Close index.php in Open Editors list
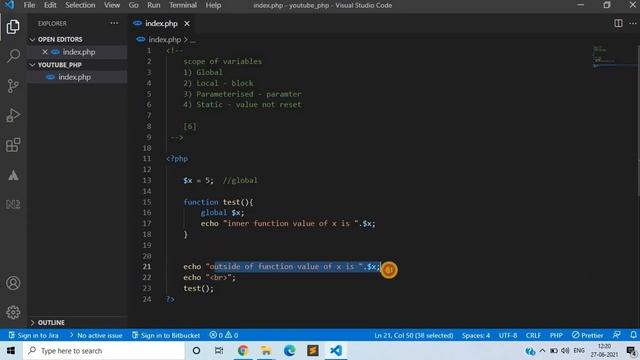This screenshot has height=360, width=640. coord(45,52)
